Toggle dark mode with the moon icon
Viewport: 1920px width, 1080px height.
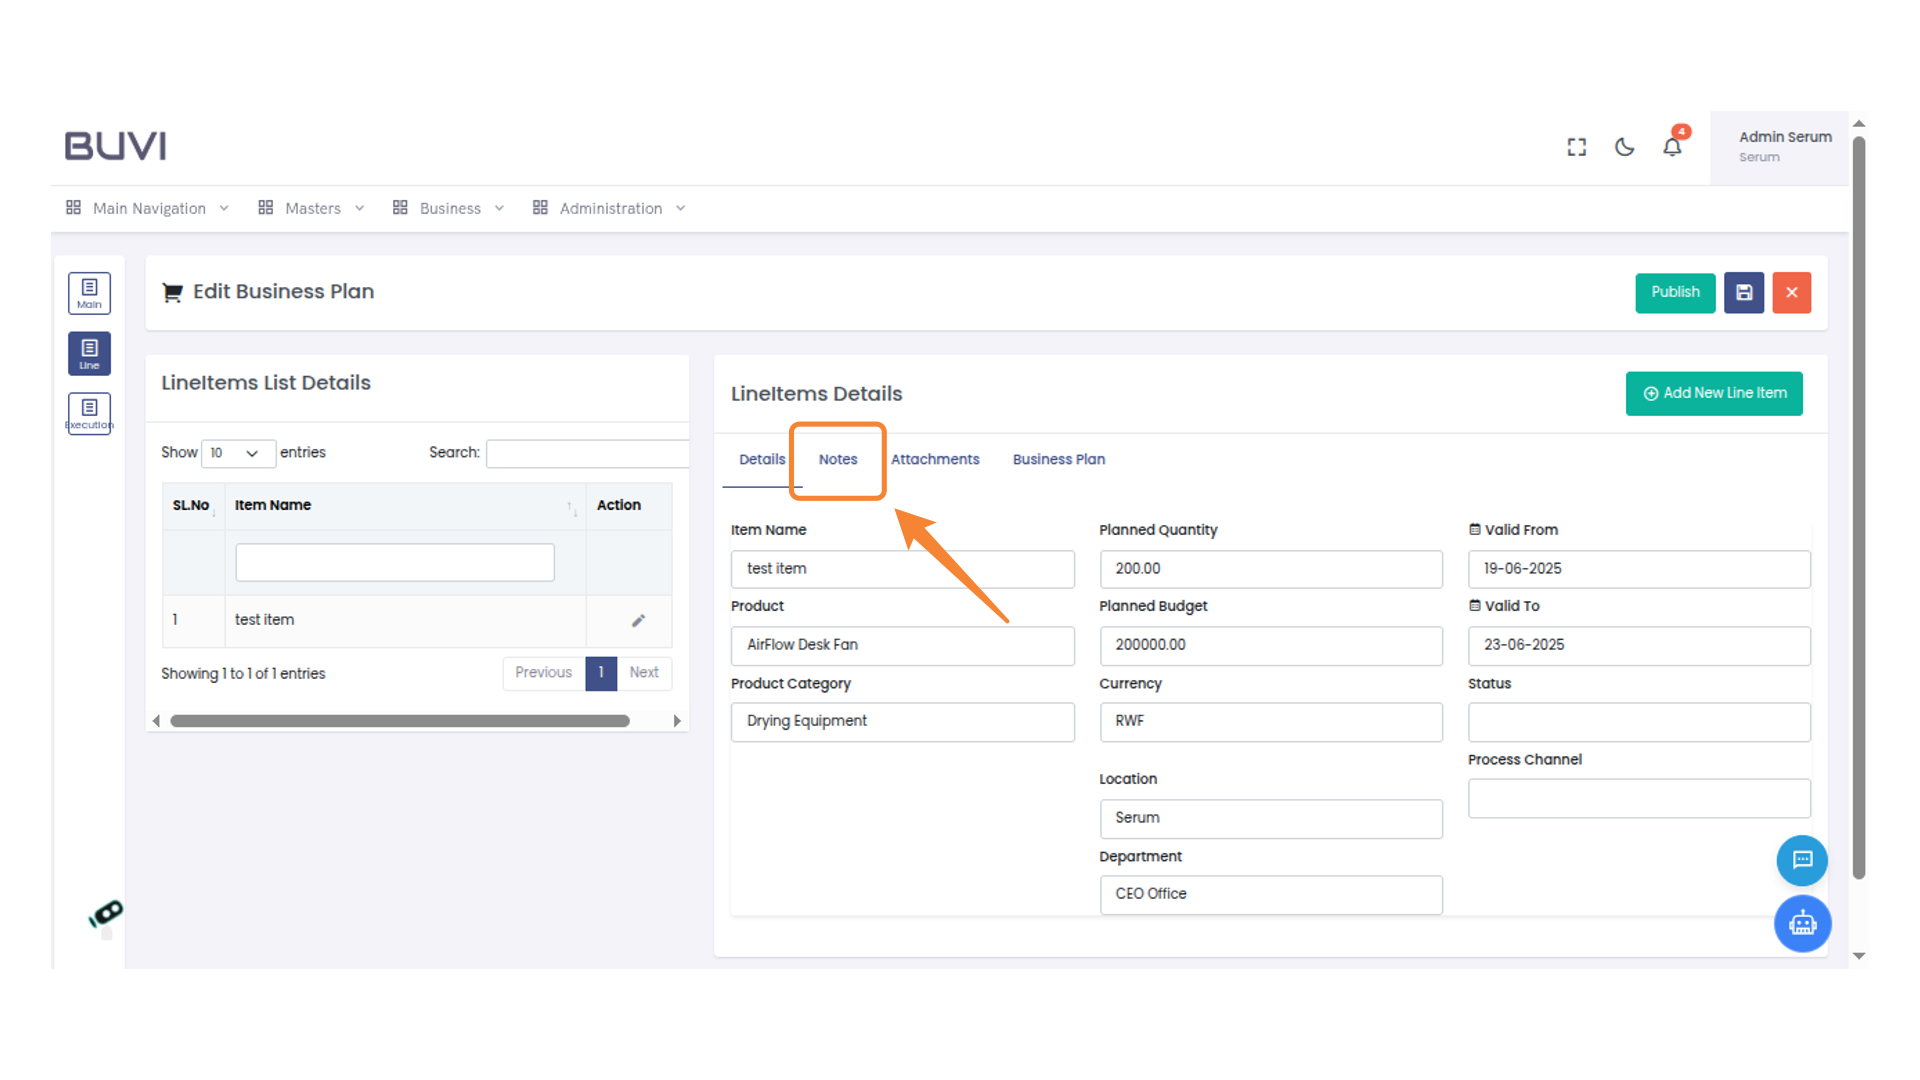[1623, 146]
